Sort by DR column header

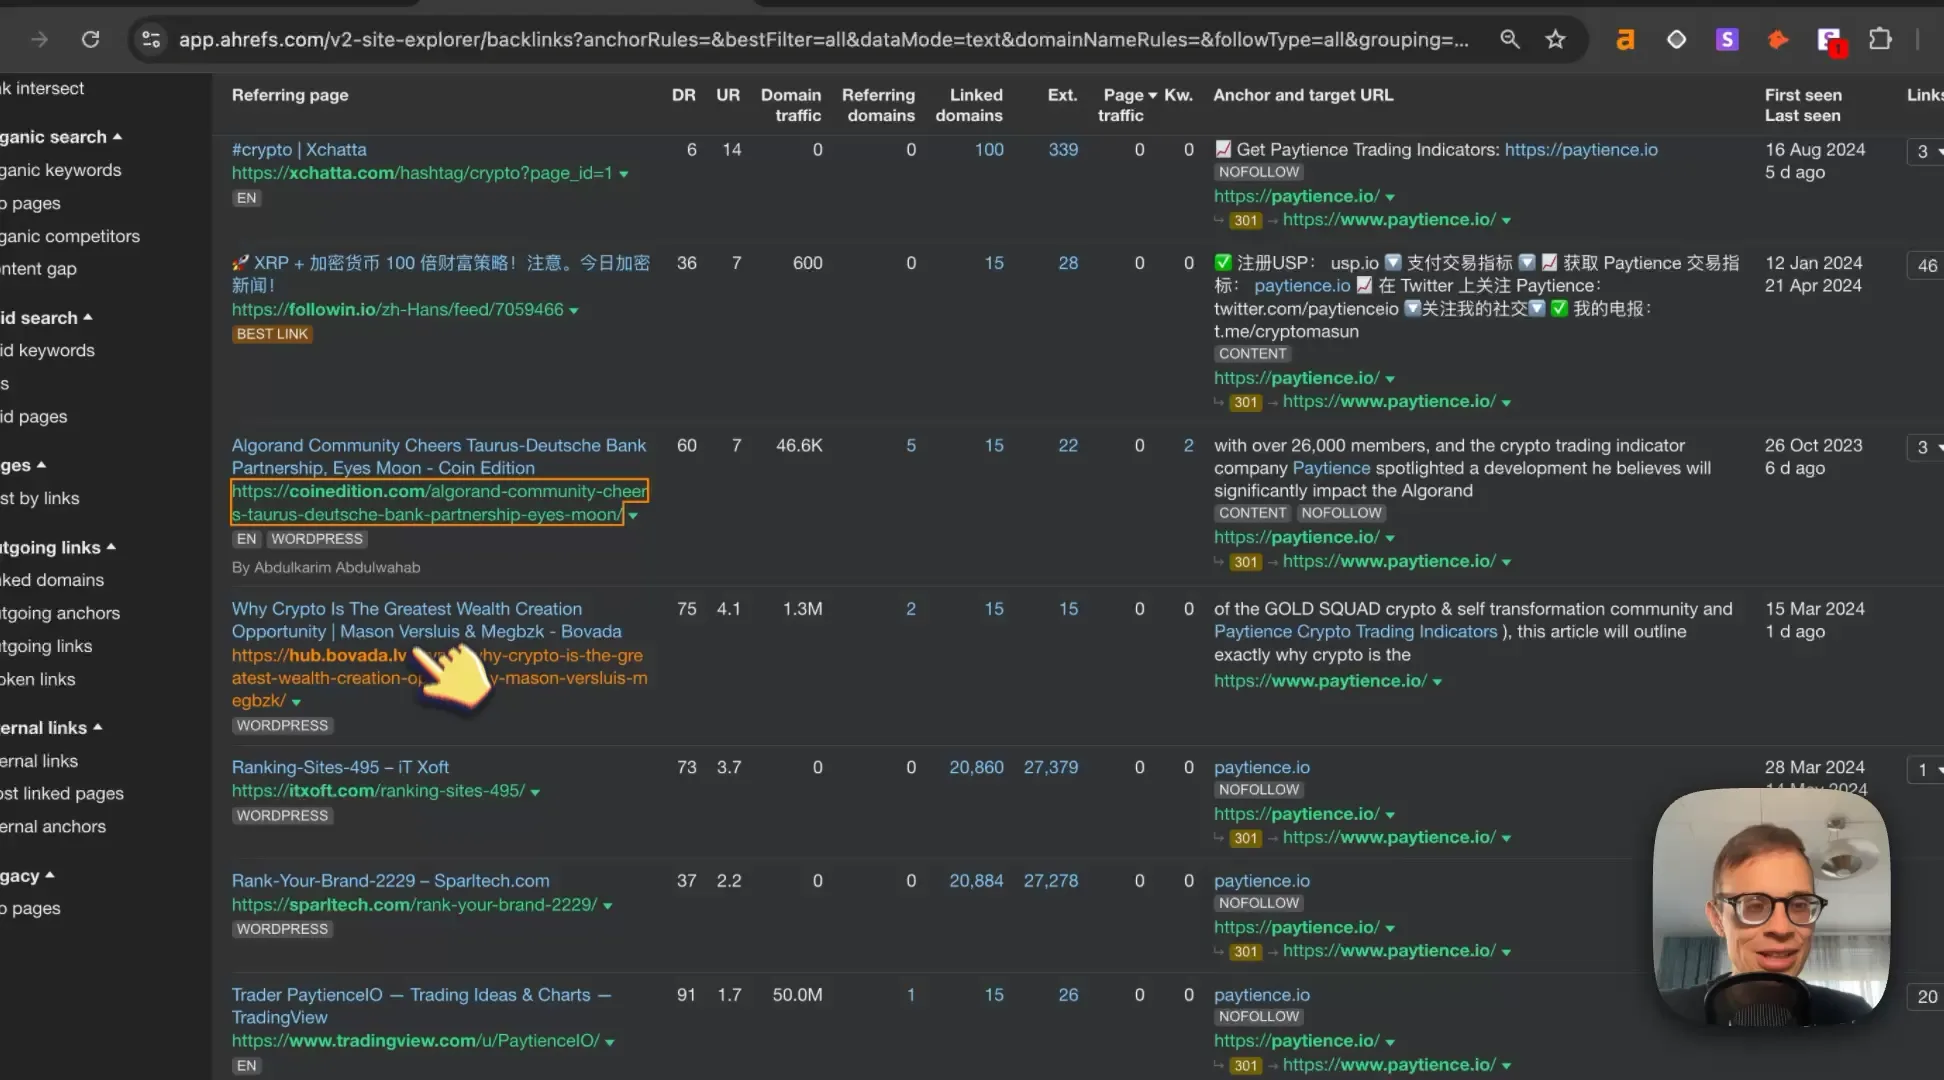(x=683, y=95)
